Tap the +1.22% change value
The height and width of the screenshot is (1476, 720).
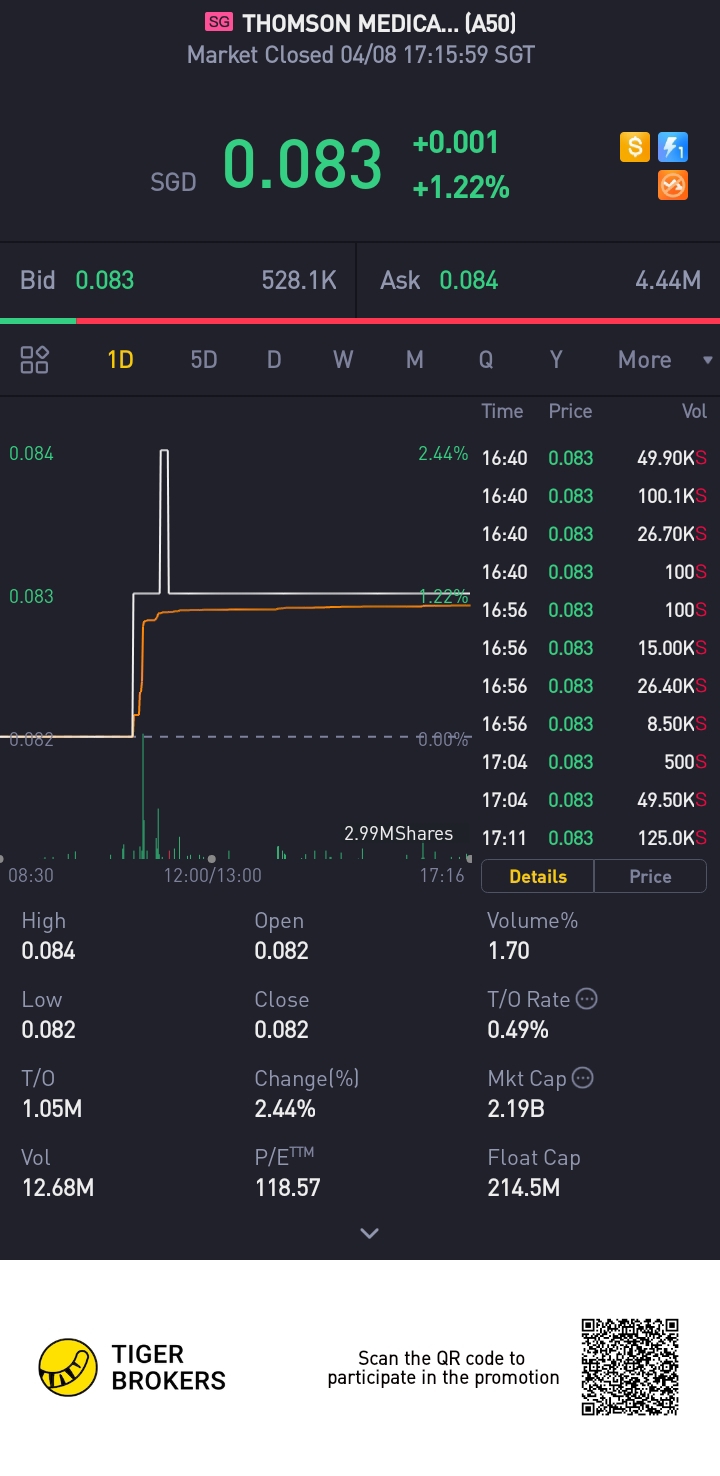461,187
